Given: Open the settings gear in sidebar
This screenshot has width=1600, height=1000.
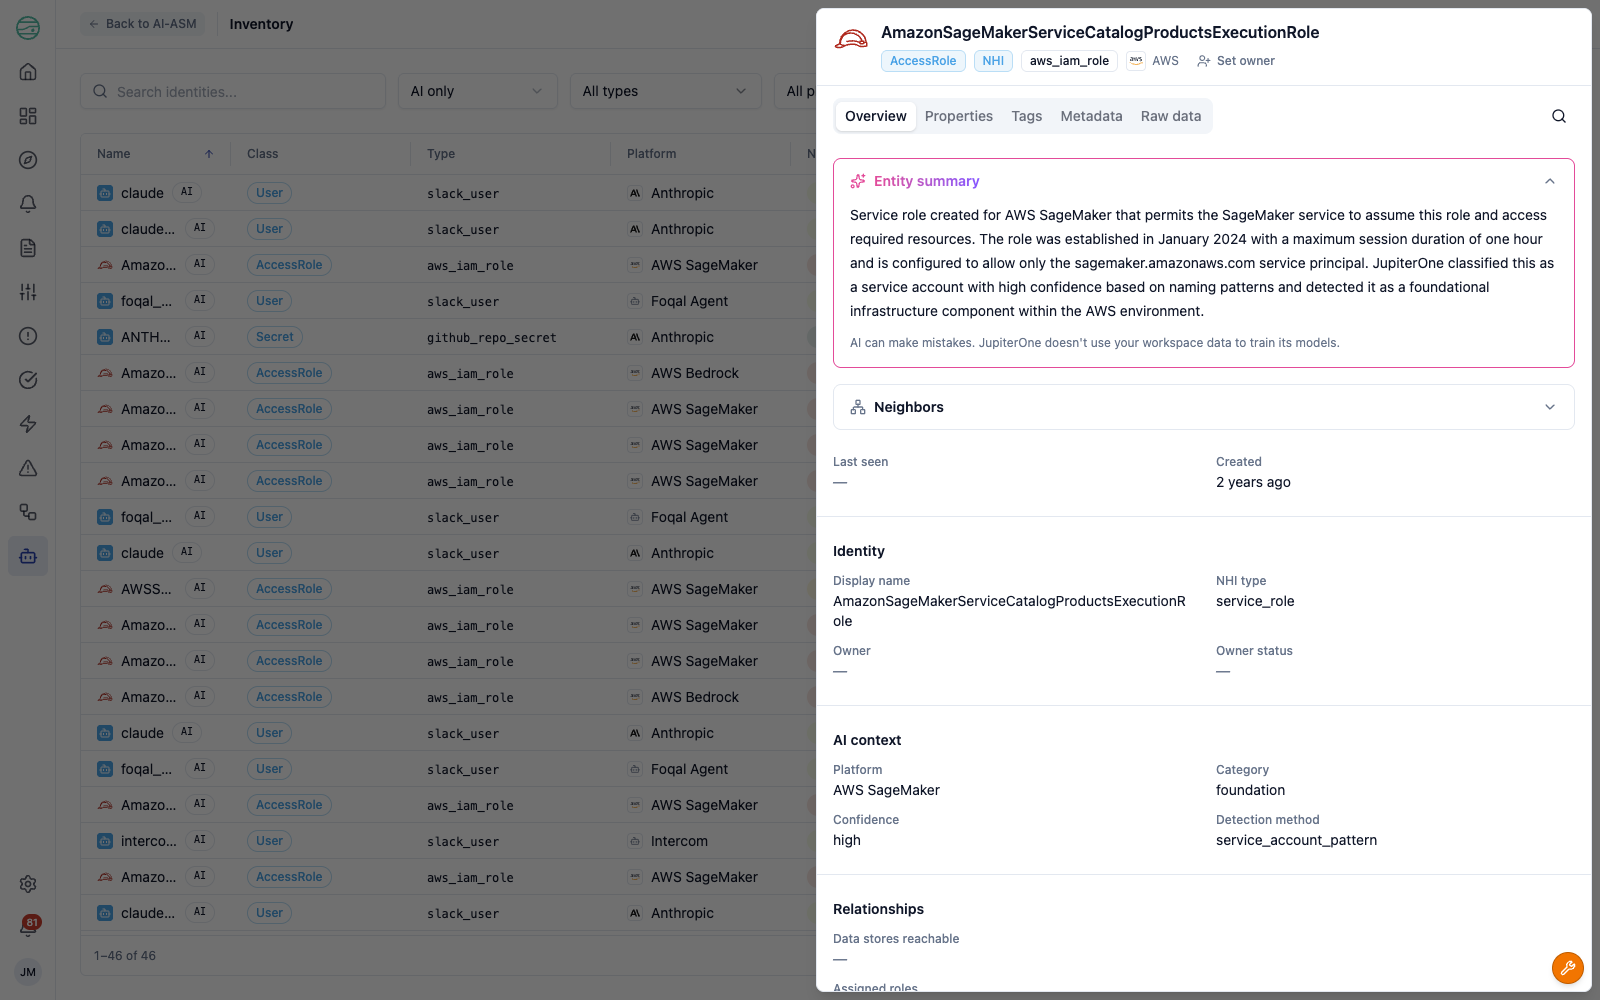Looking at the screenshot, I should pyautogui.click(x=28, y=884).
